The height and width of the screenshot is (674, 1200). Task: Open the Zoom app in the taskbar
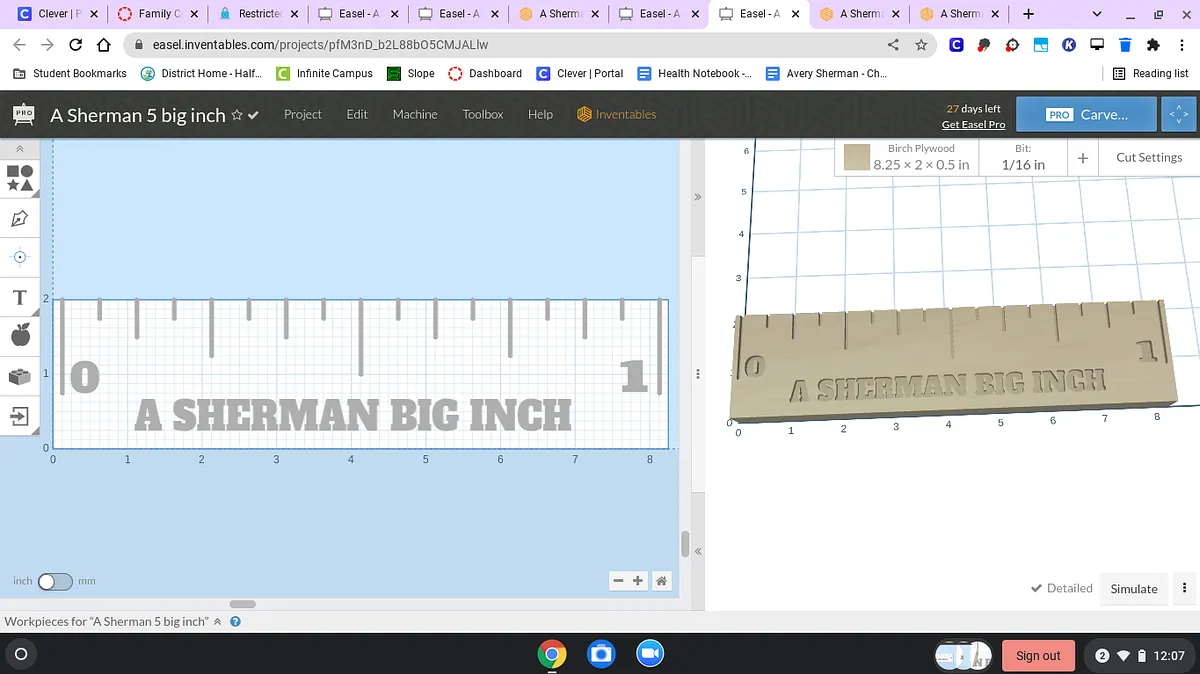(x=649, y=654)
